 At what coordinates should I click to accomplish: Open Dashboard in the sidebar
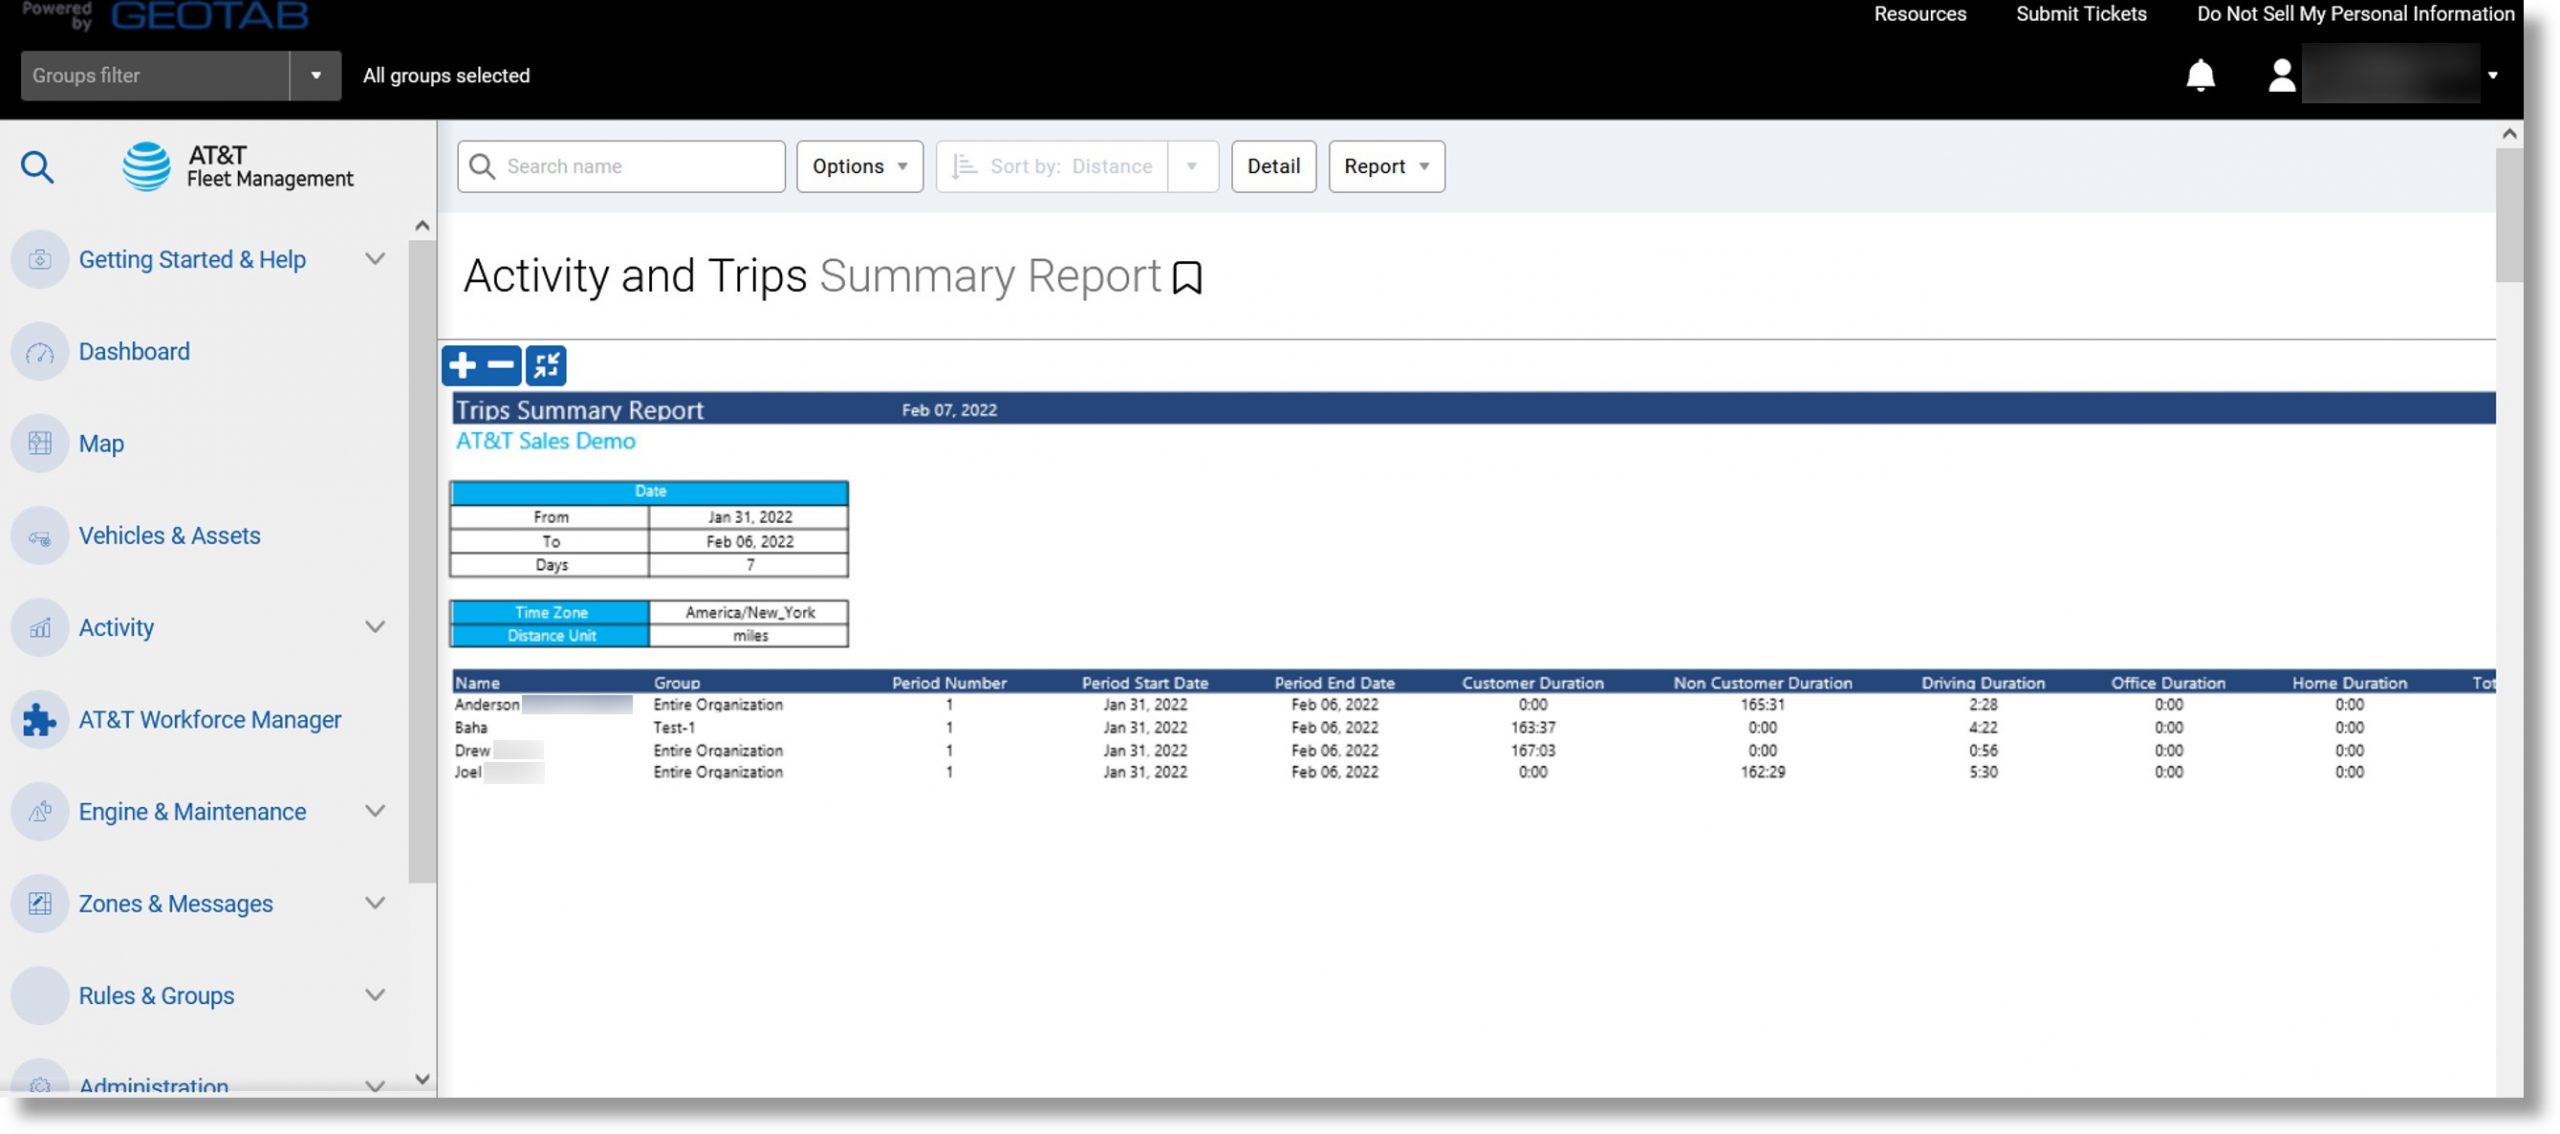coord(134,352)
